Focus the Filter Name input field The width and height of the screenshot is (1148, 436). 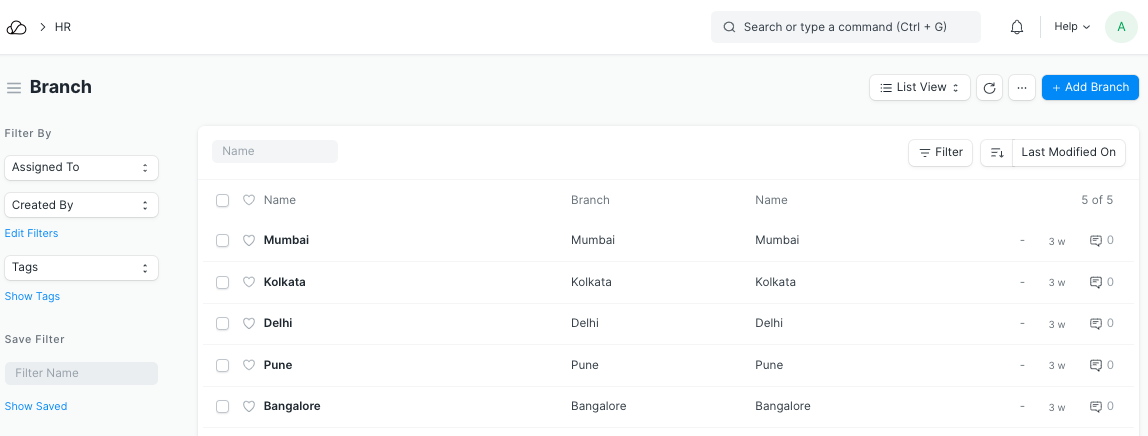click(x=81, y=373)
